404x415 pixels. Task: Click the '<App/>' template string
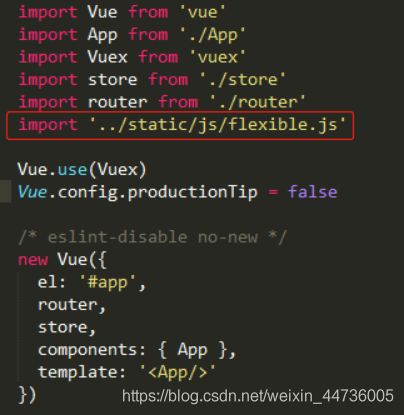[x=178, y=372]
